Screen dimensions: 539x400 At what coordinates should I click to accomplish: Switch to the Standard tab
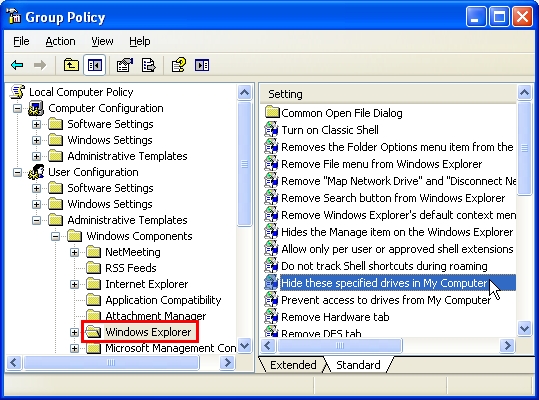pos(358,365)
